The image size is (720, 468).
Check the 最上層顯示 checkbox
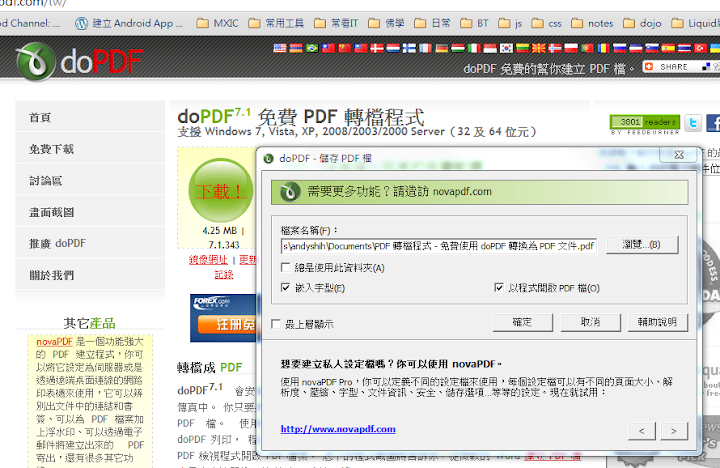click(276, 324)
